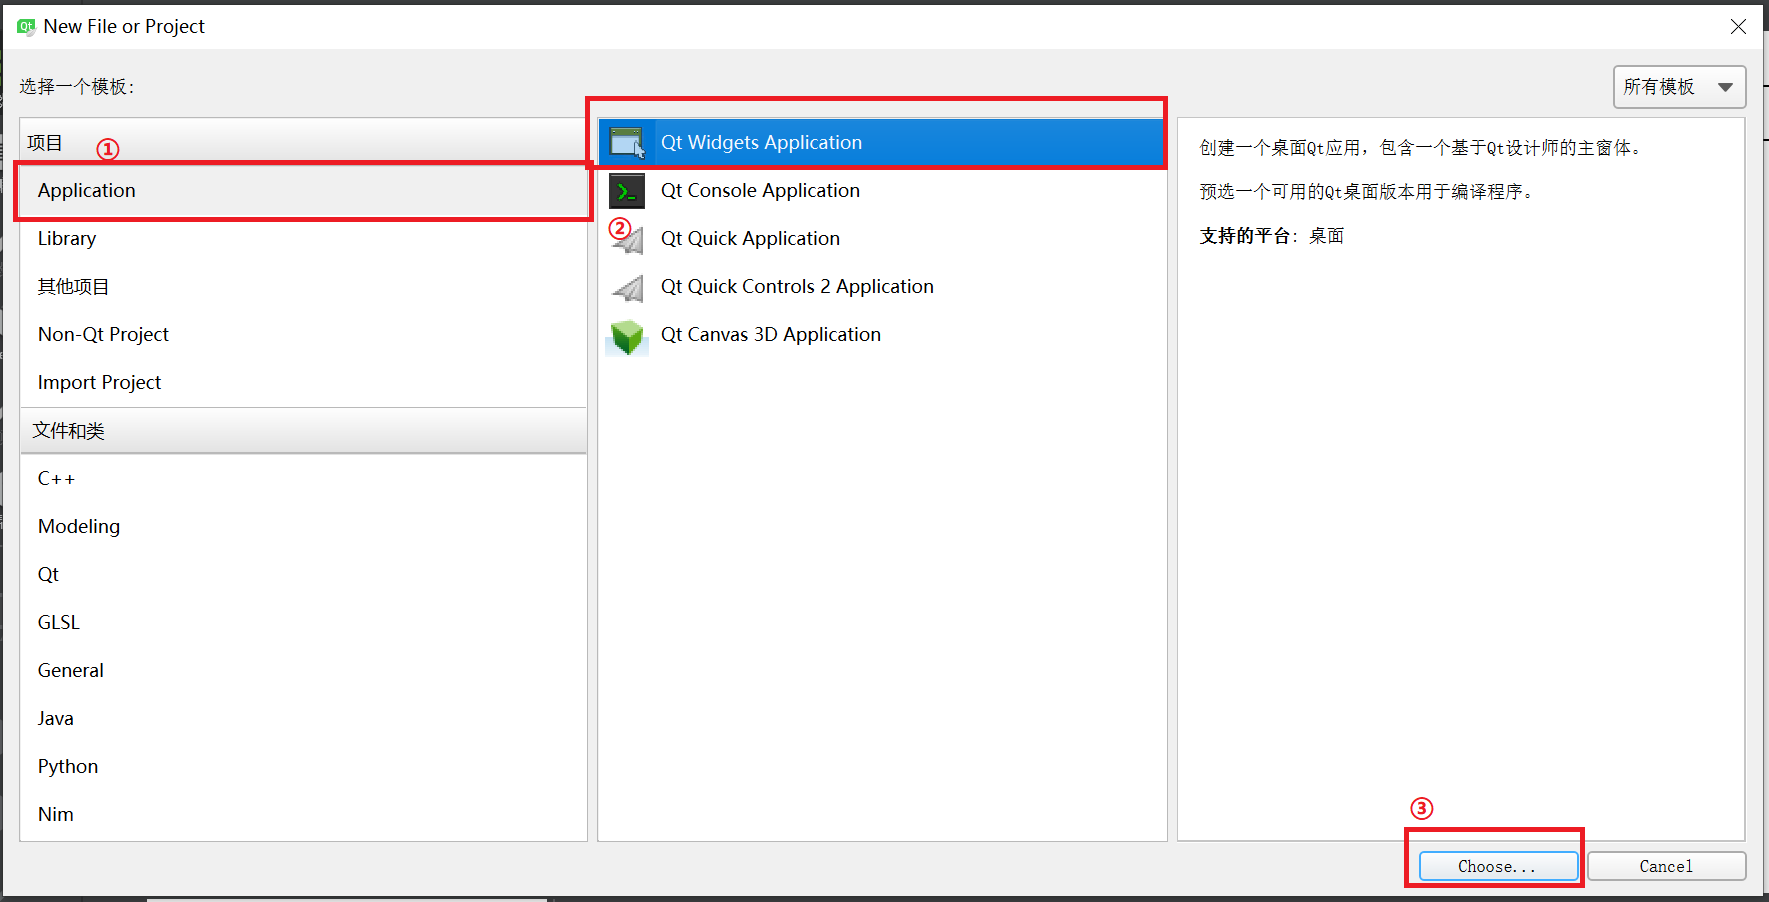Image resolution: width=1769 pixels, height=902 pixels.
Task: Select Qt Console Application template
Action: click(x=882, y=191)
